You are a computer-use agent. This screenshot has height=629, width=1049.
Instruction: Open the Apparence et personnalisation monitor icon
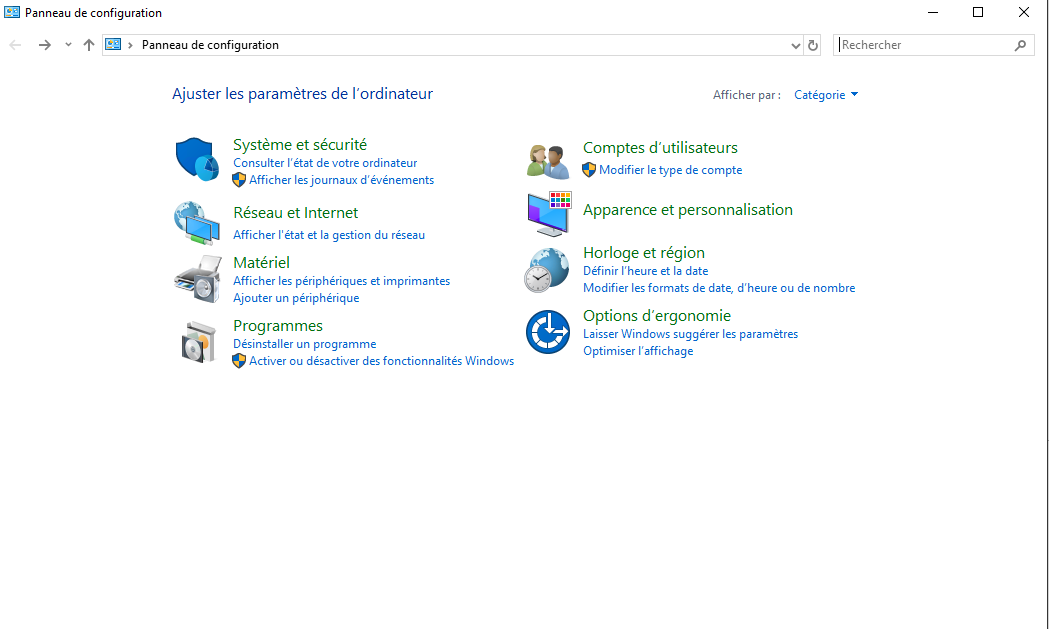coord(547,212)
